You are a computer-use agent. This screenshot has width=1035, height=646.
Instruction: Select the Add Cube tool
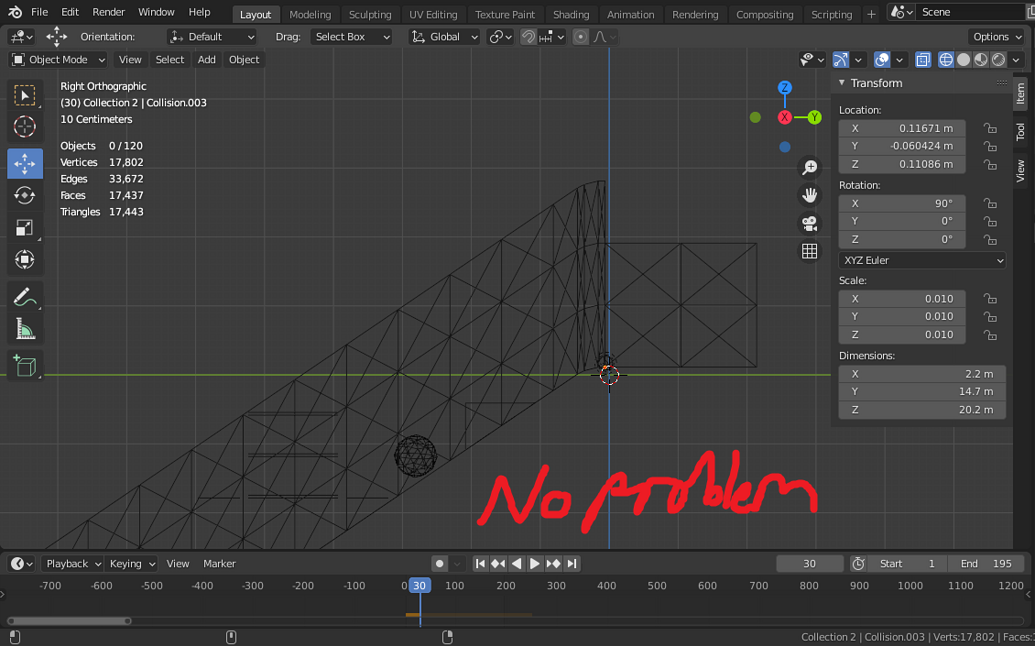coord(25,366)
